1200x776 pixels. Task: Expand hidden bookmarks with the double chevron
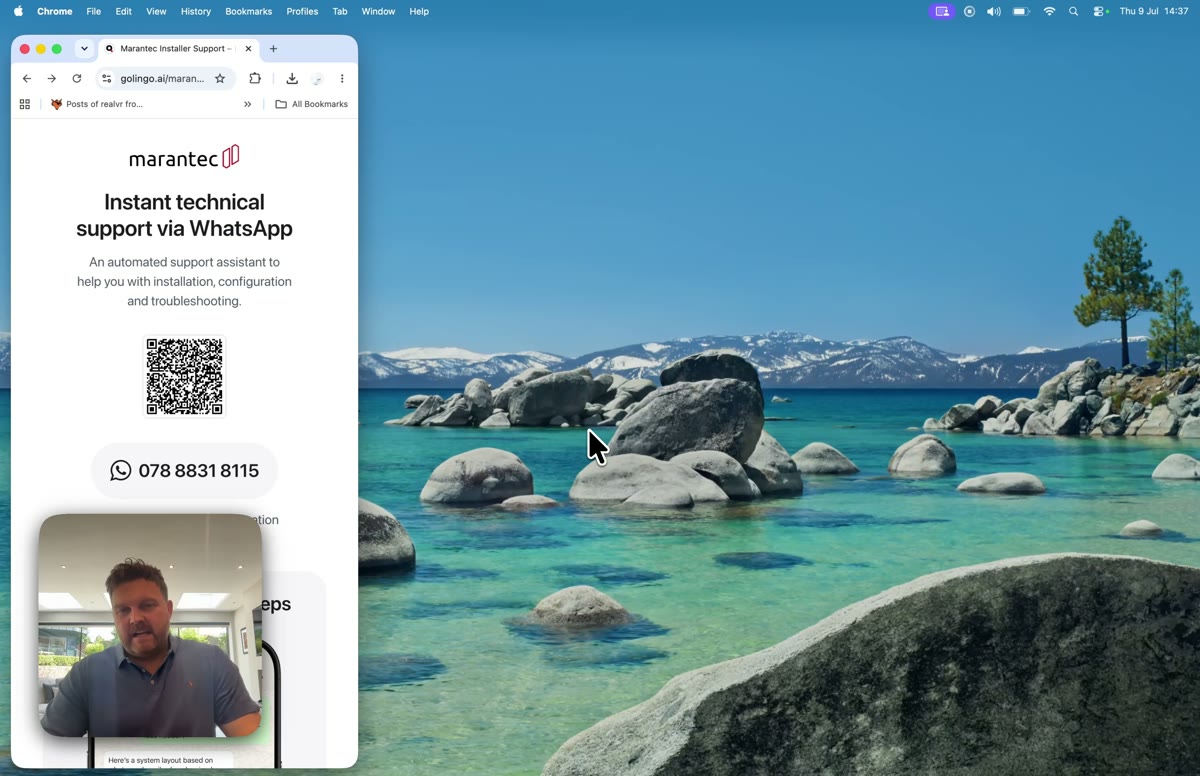pyautogui.click(x=248, y=104)
